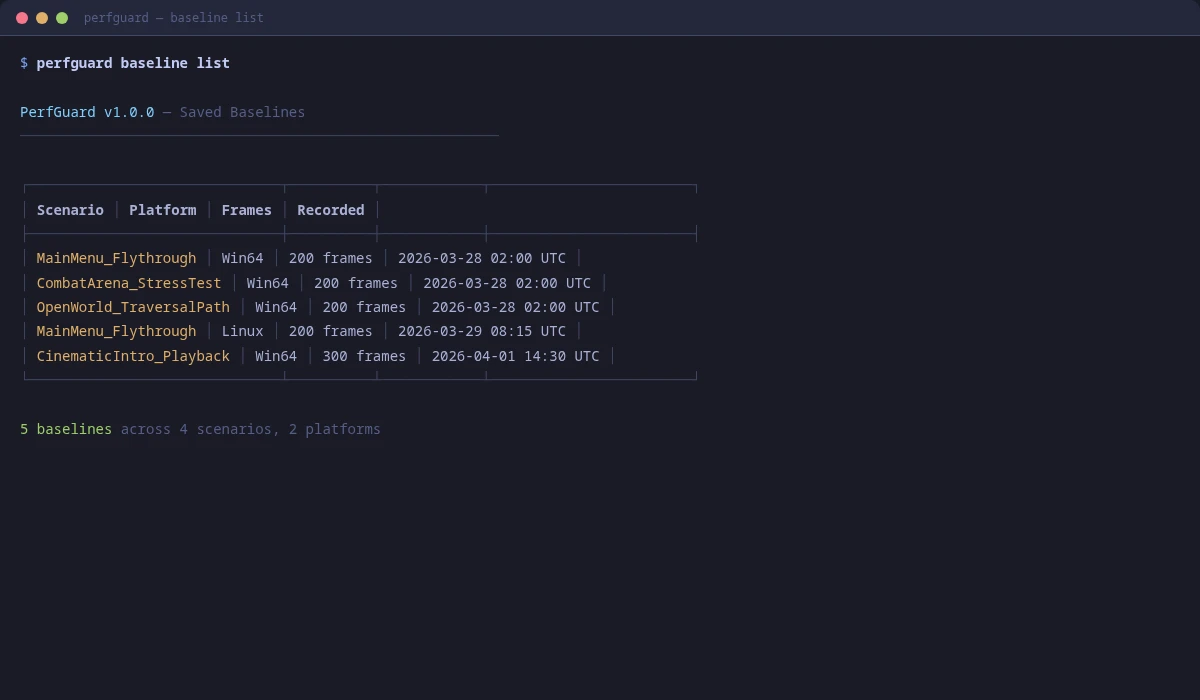Select the Scenario column header
The width and height of the screenshot is (1200, 700).
[x=70, y=210]
